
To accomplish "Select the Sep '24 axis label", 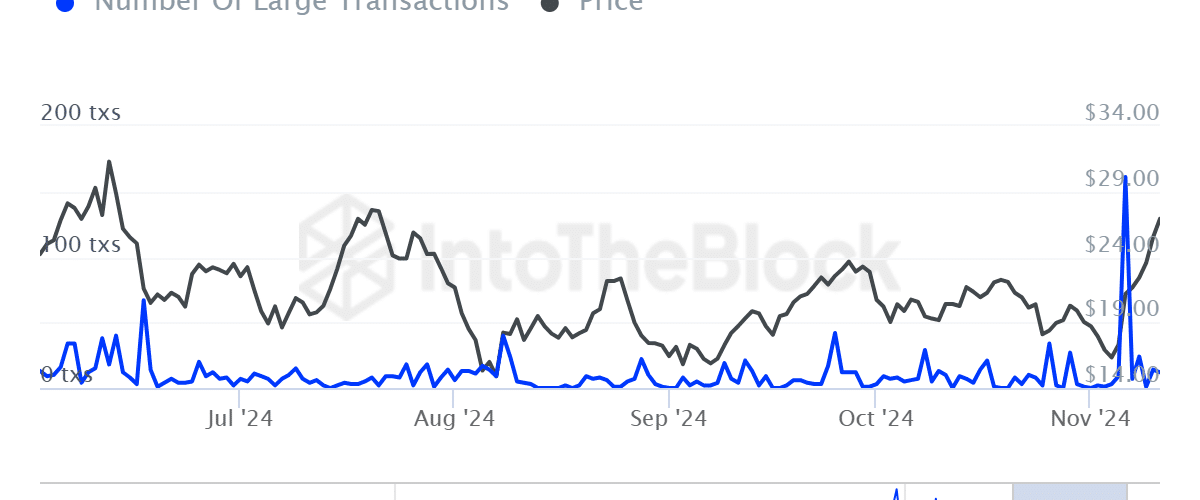I will (669, 419).
